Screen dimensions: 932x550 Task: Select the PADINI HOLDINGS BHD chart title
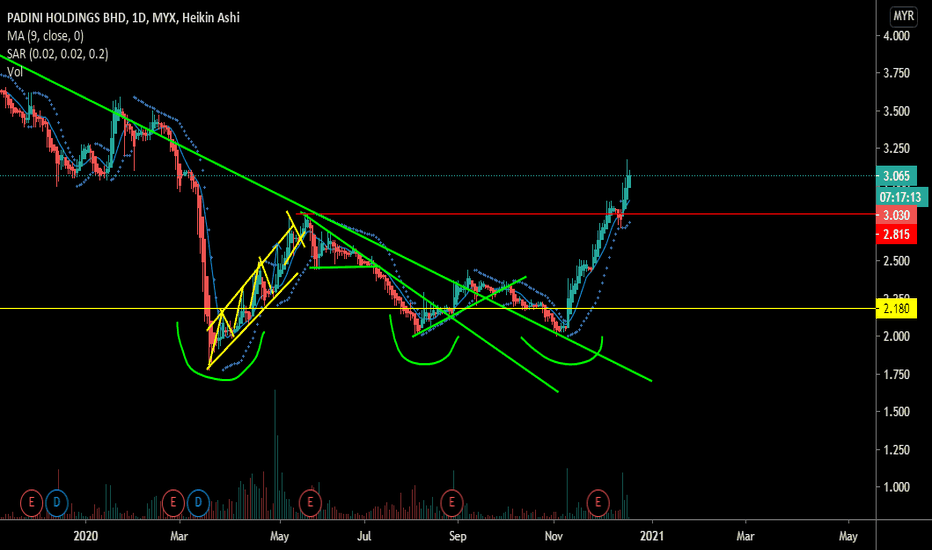click(x=123, y=18)
